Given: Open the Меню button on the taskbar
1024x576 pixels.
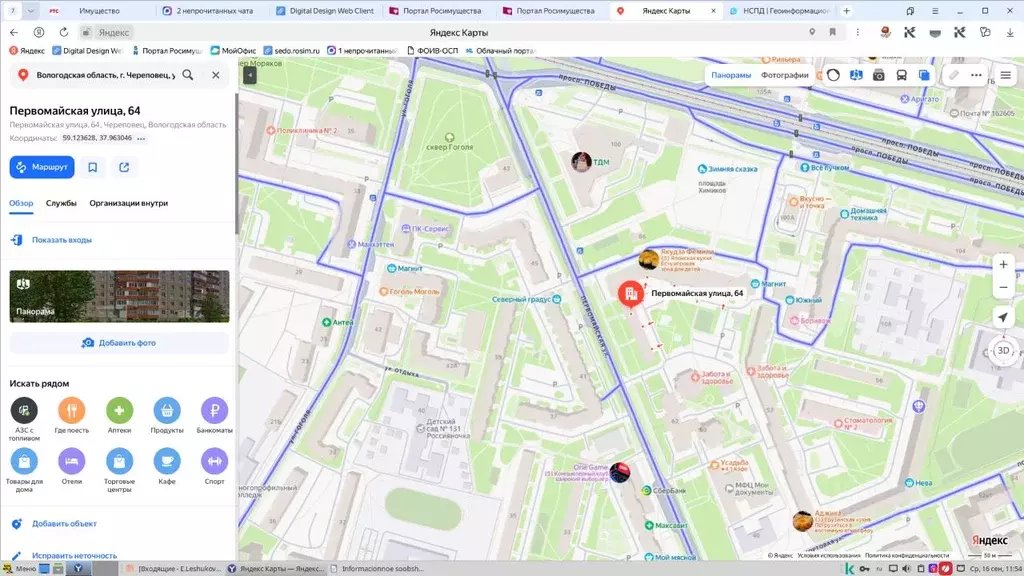Looking at the screenshot, I should 20,569.
